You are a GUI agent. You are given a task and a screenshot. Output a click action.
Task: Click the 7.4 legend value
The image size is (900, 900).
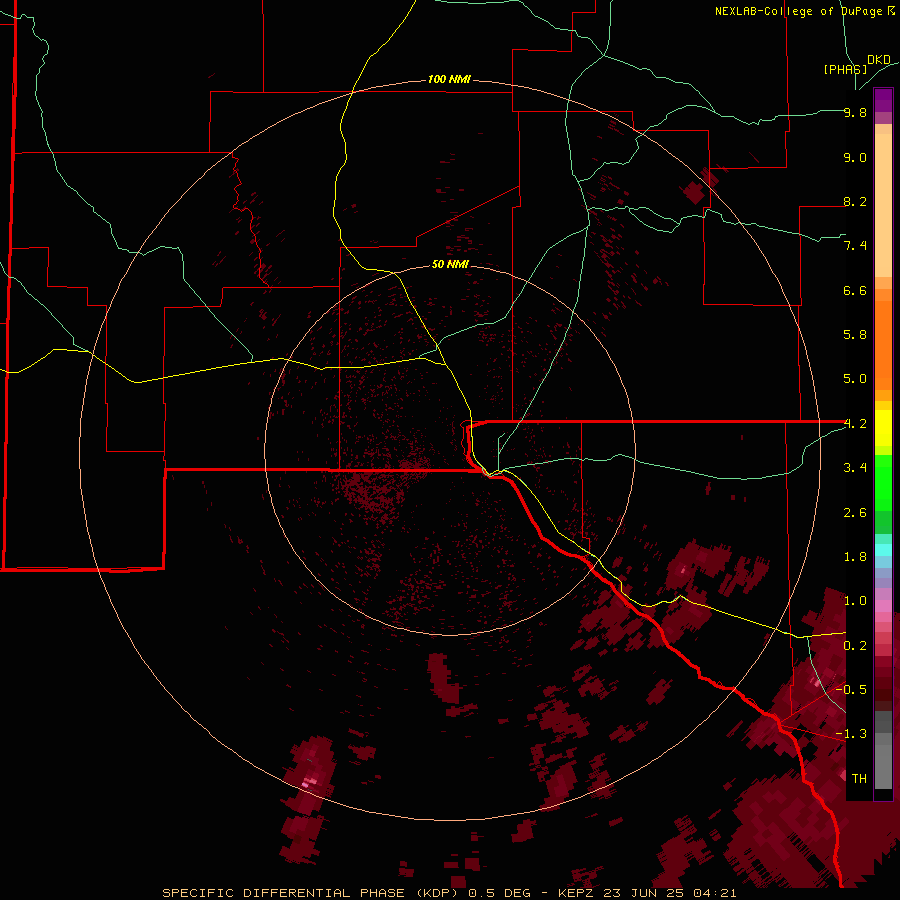coord(855,246)
